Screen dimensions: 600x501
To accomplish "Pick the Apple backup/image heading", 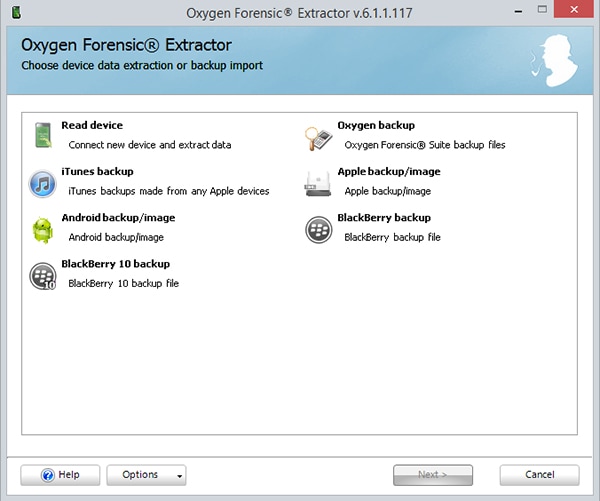I will [388, 172].
